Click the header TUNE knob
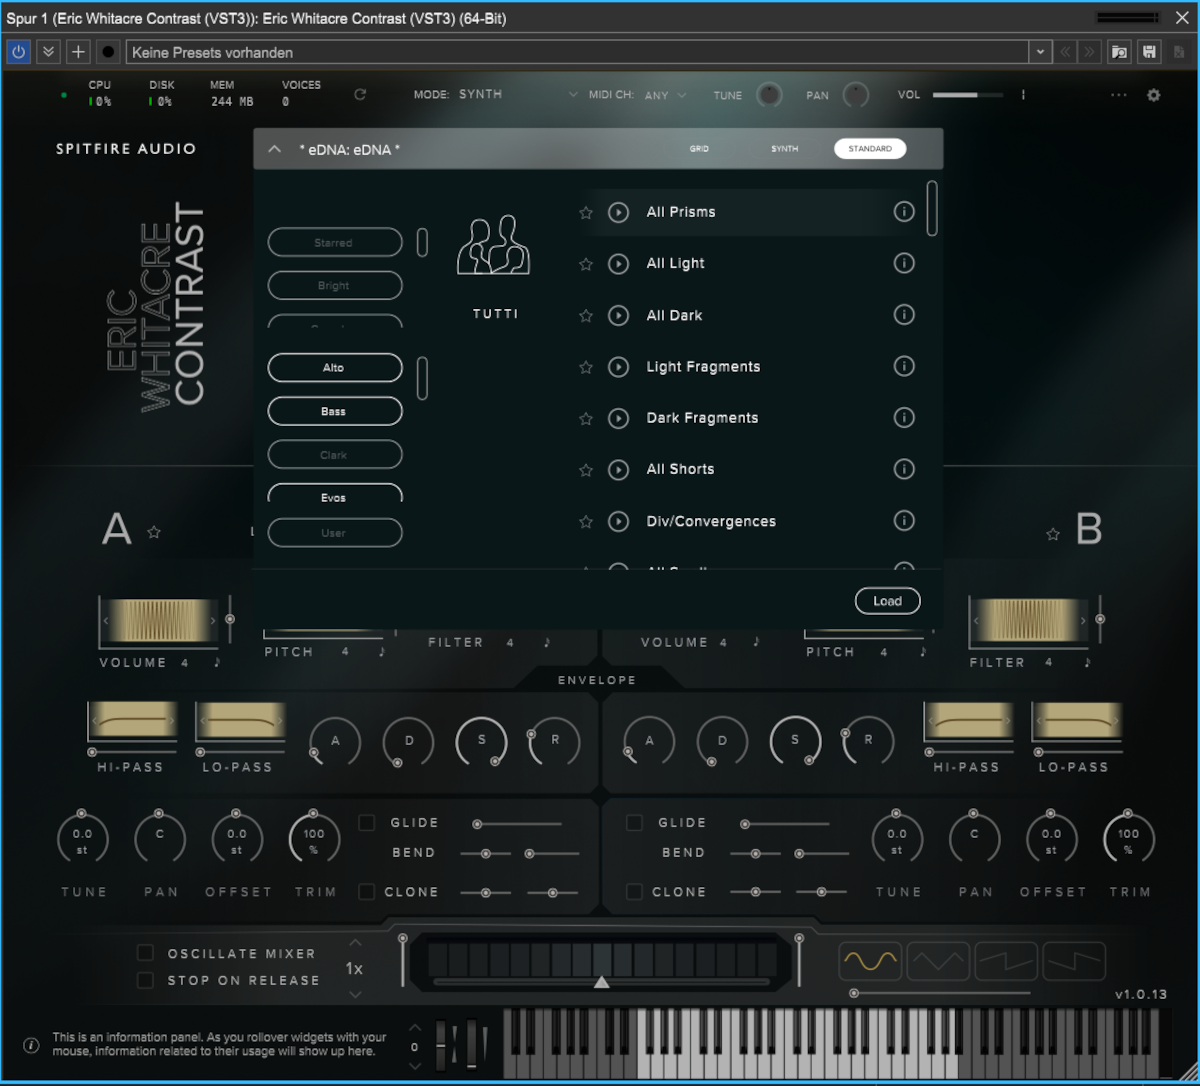 point(769,95)
